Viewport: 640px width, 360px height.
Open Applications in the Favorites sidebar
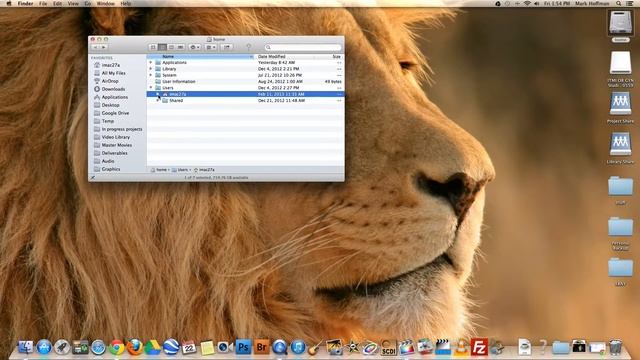click(x=111, y=97)
